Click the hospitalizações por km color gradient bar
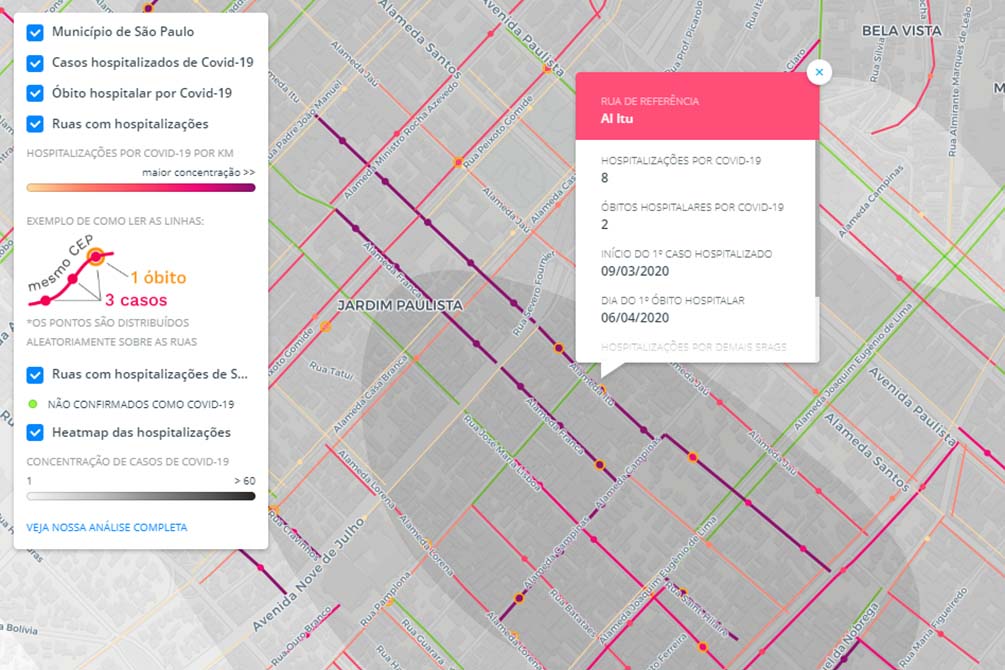1005x670 pixels. [141, 188]
